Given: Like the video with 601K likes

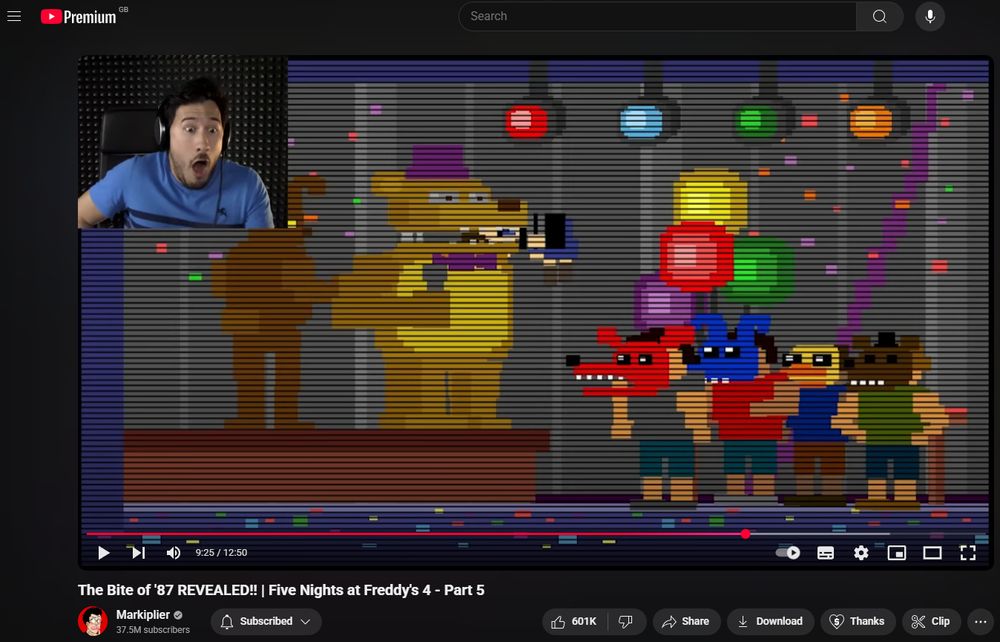Looking at the screenshot, I should tap(575, 622).
